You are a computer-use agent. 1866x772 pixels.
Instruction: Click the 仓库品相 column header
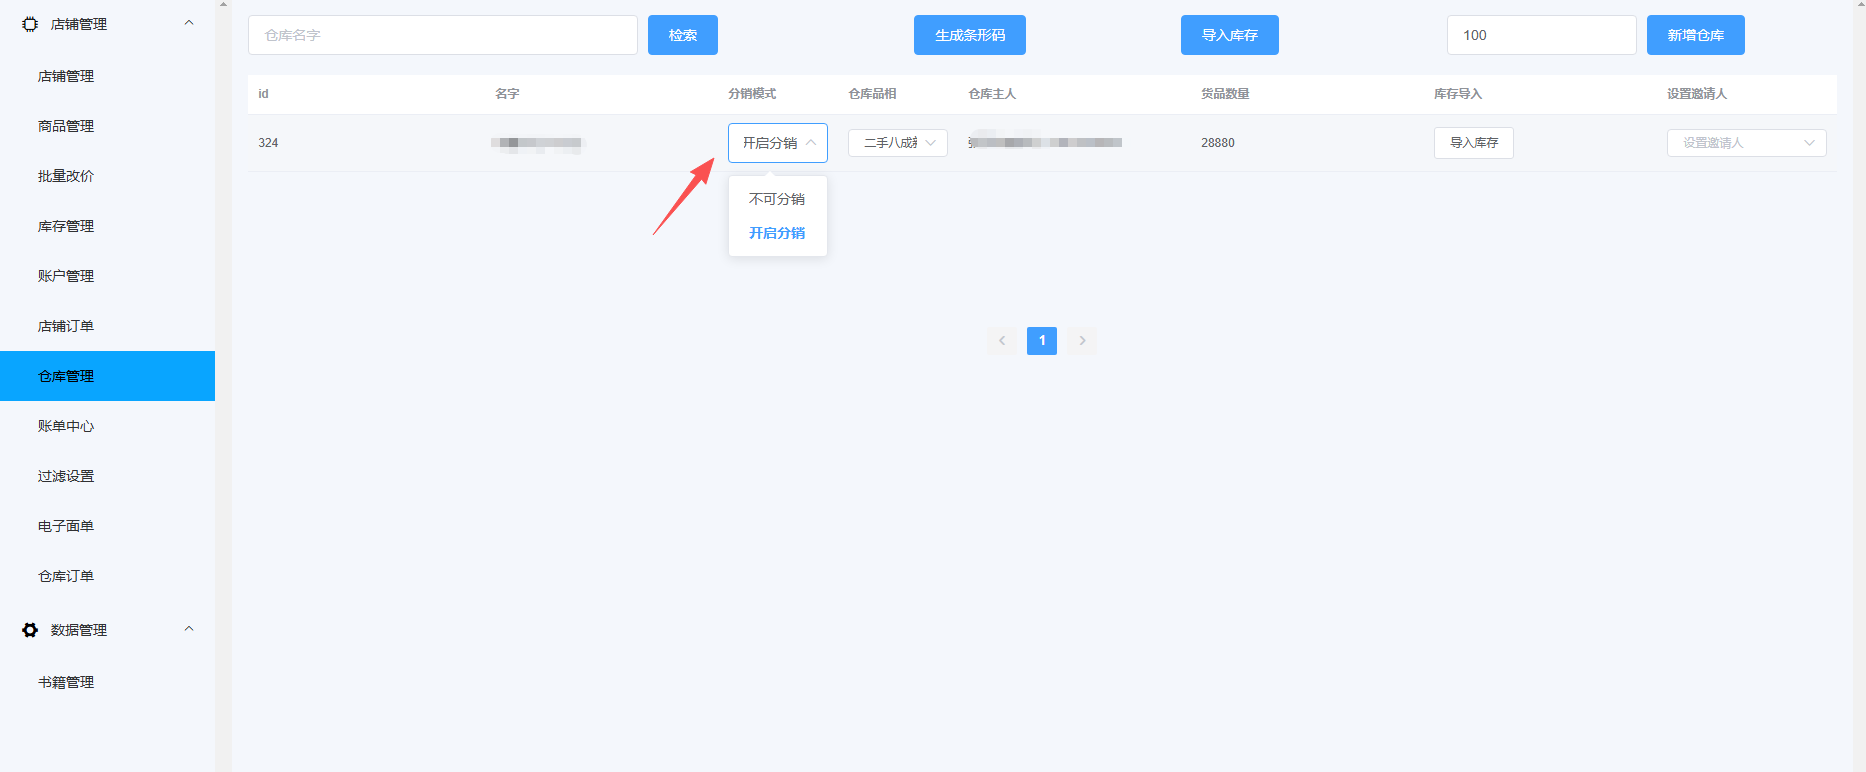point(872,94)
